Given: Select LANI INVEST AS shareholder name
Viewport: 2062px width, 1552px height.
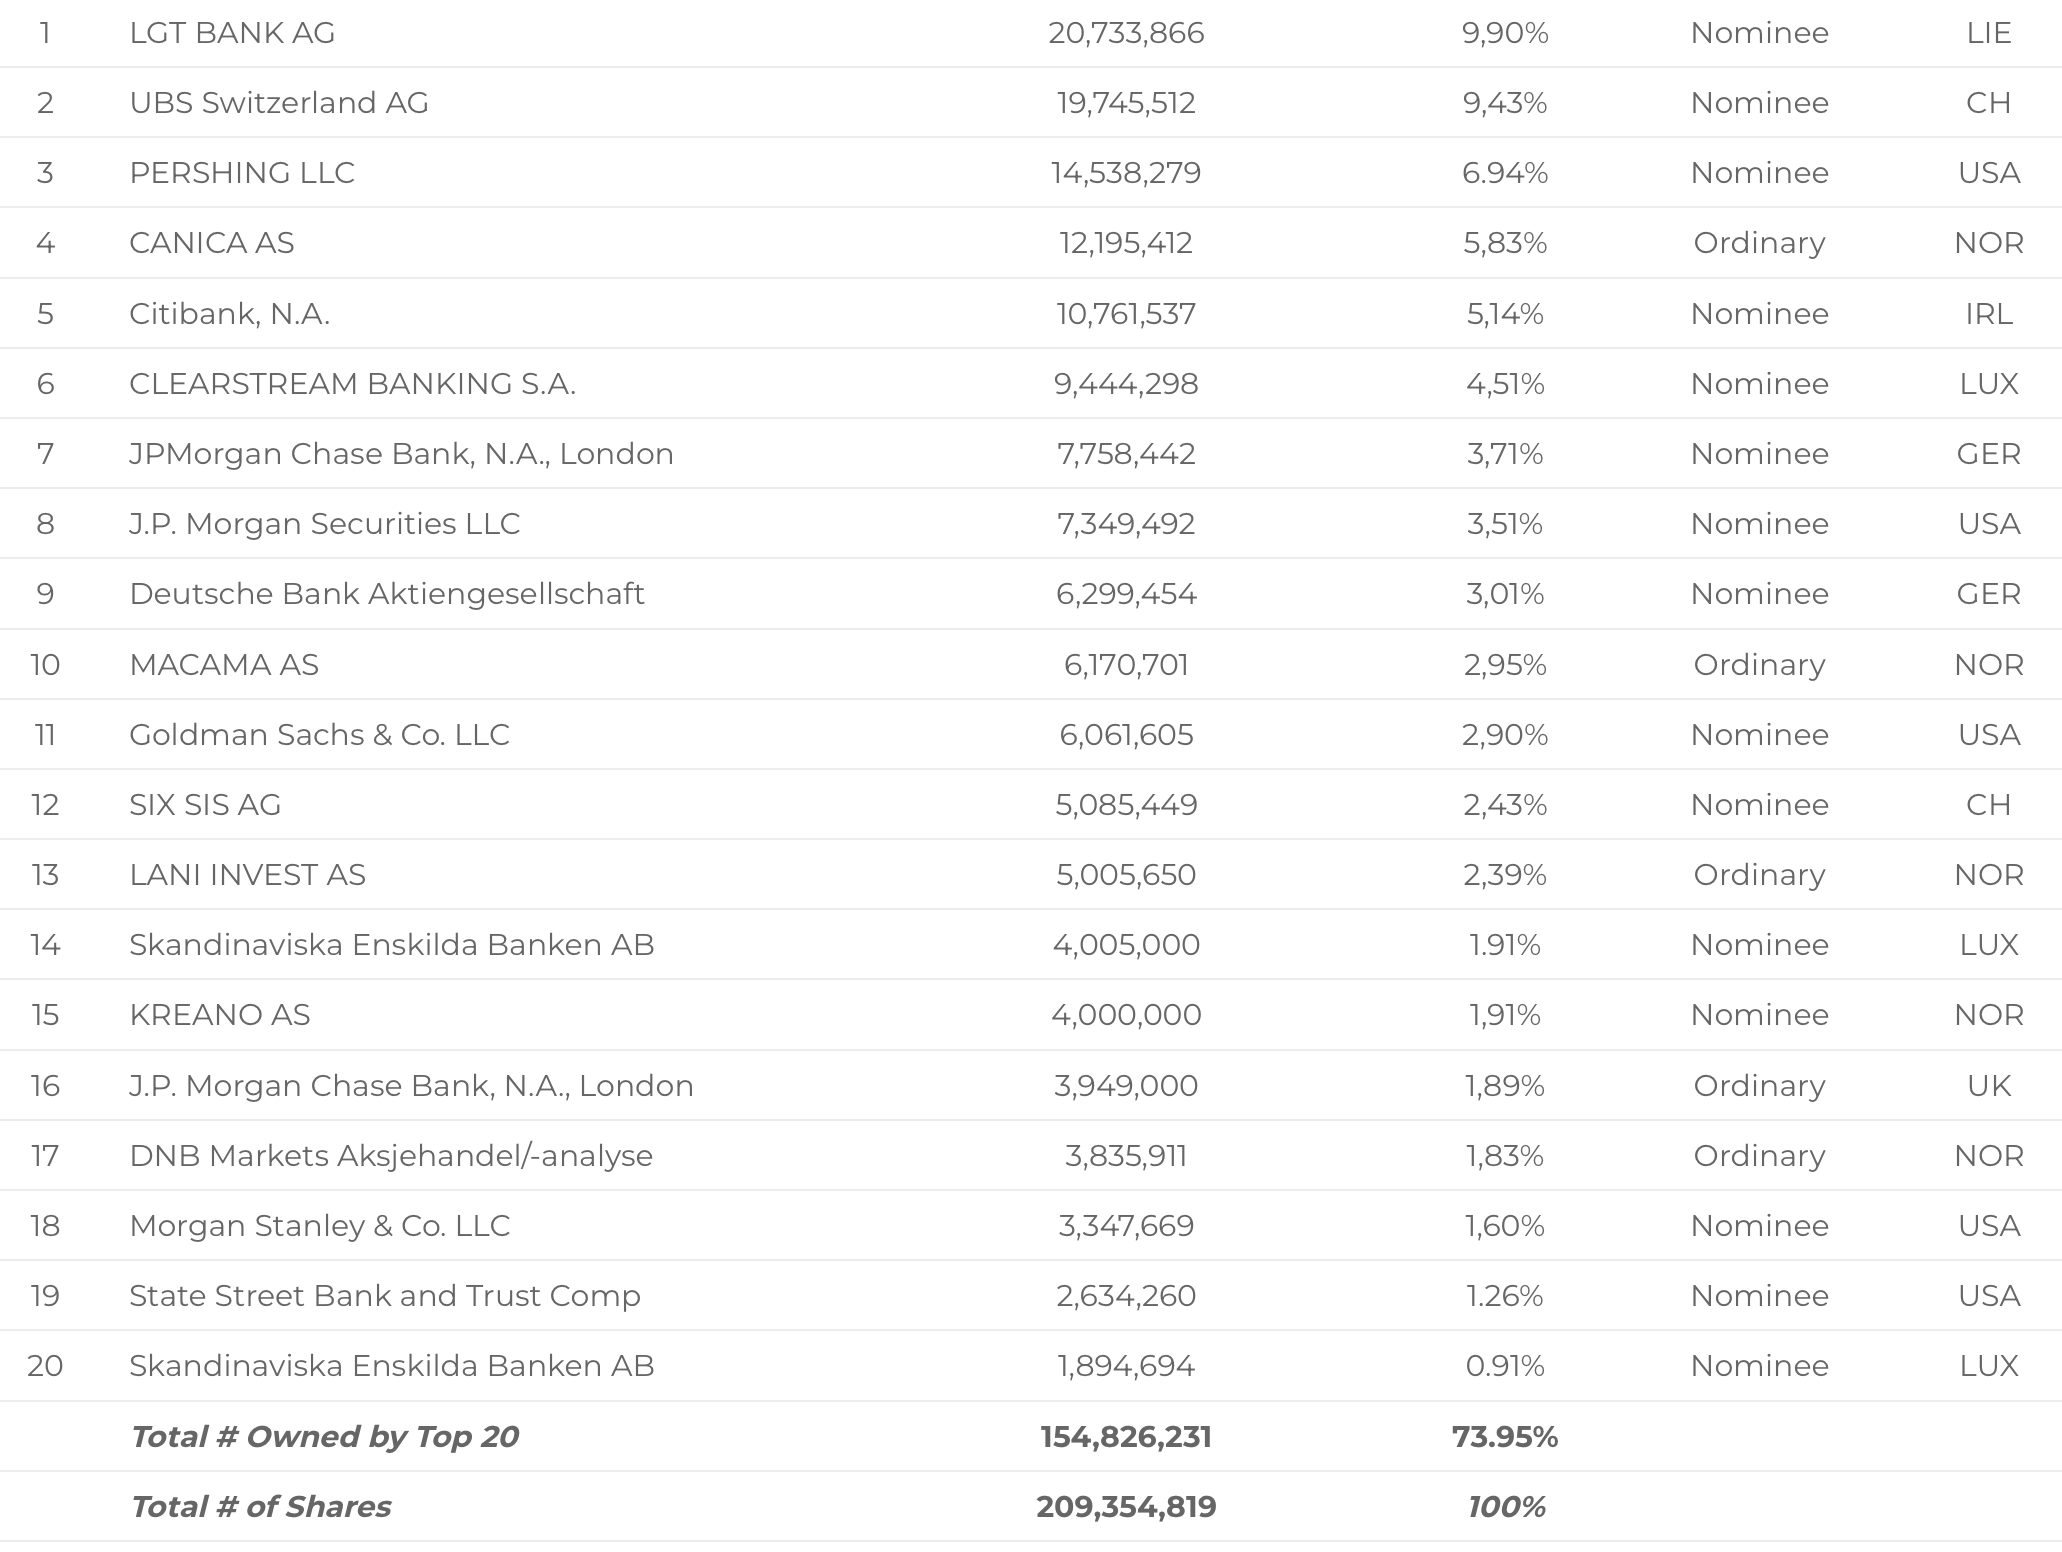Looking at the screenshot, I should pyautogui.click(x=247, y=875).
